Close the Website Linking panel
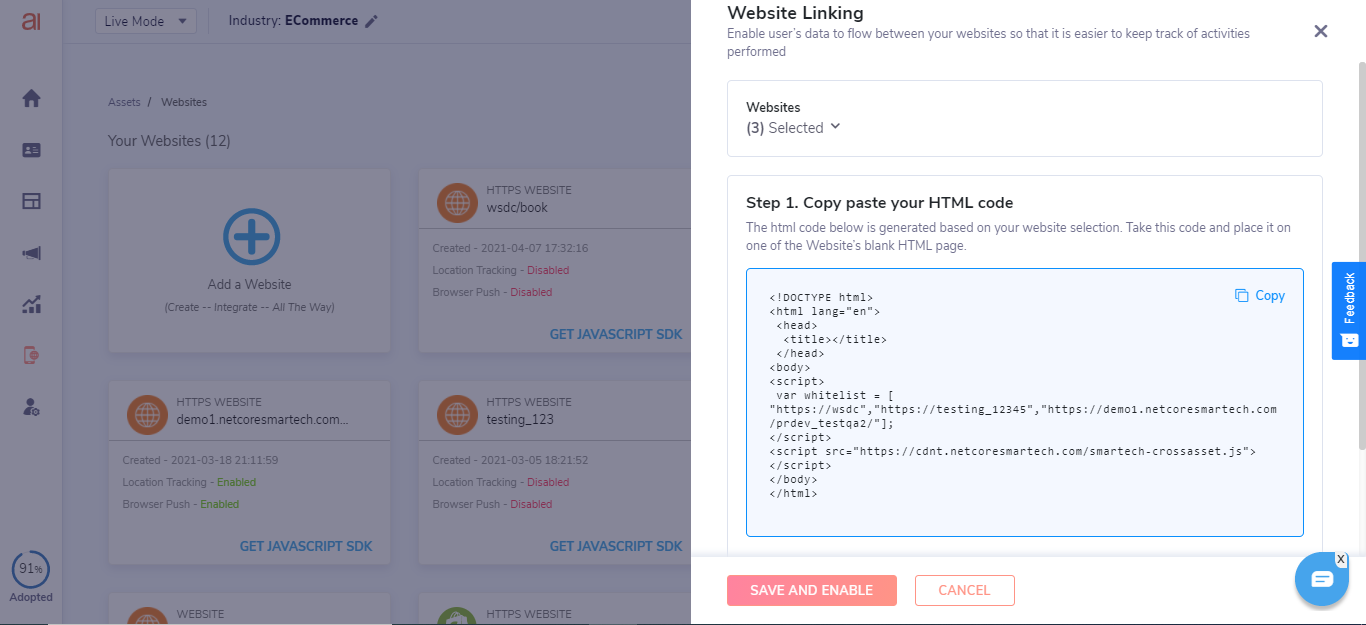 [1320, 31]
